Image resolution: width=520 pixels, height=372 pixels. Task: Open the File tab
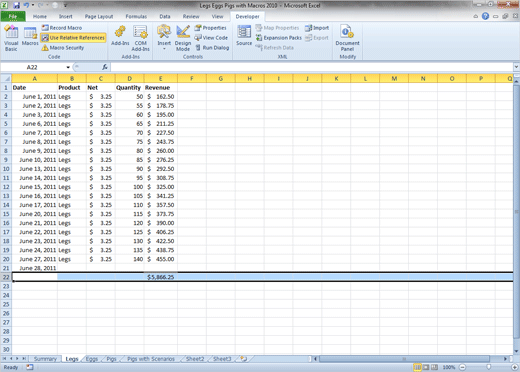point(13,16)
